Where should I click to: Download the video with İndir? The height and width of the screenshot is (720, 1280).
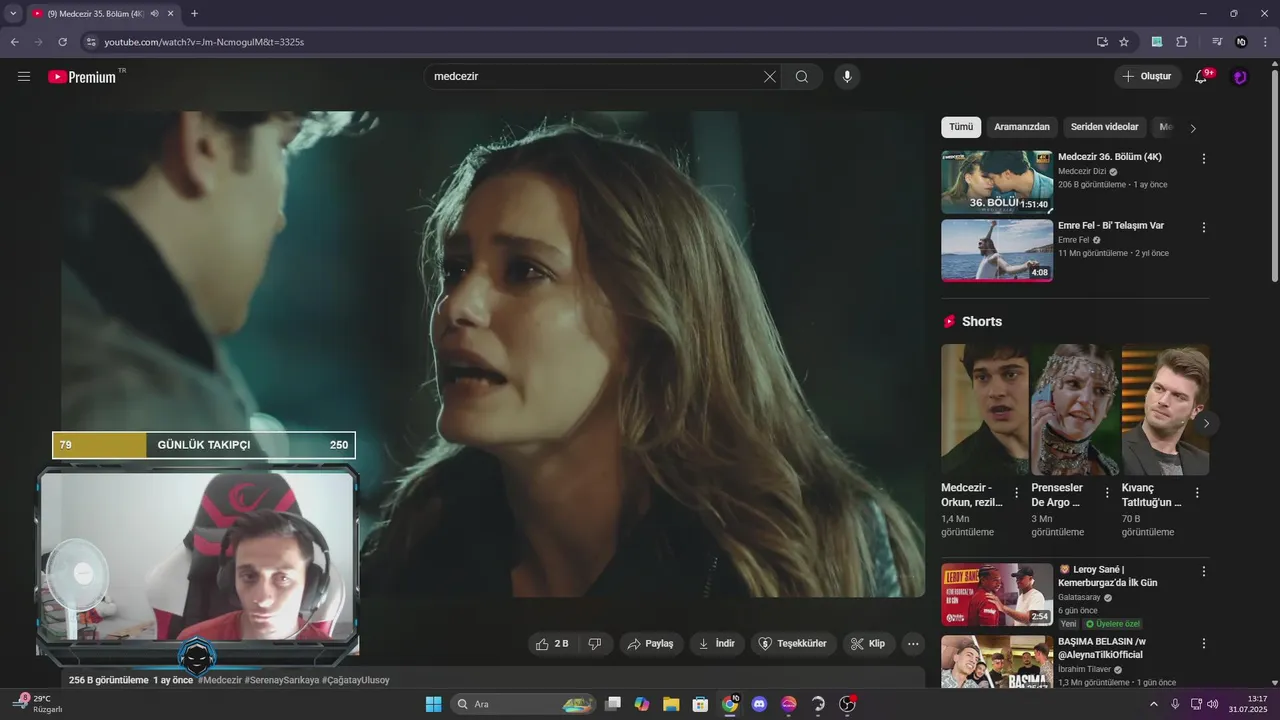point(717,644)
